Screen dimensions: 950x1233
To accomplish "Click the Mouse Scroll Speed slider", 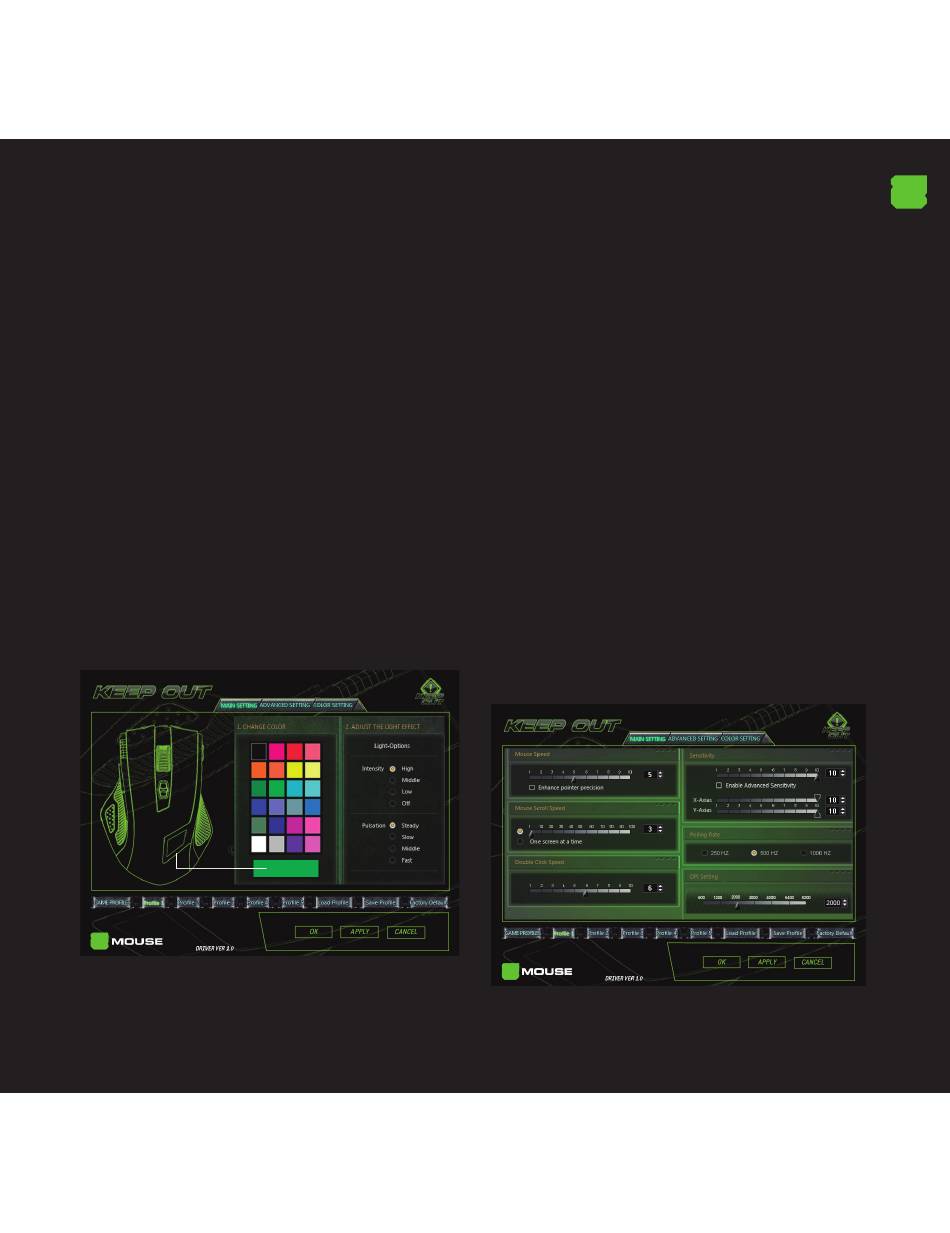I will point(582,830).
